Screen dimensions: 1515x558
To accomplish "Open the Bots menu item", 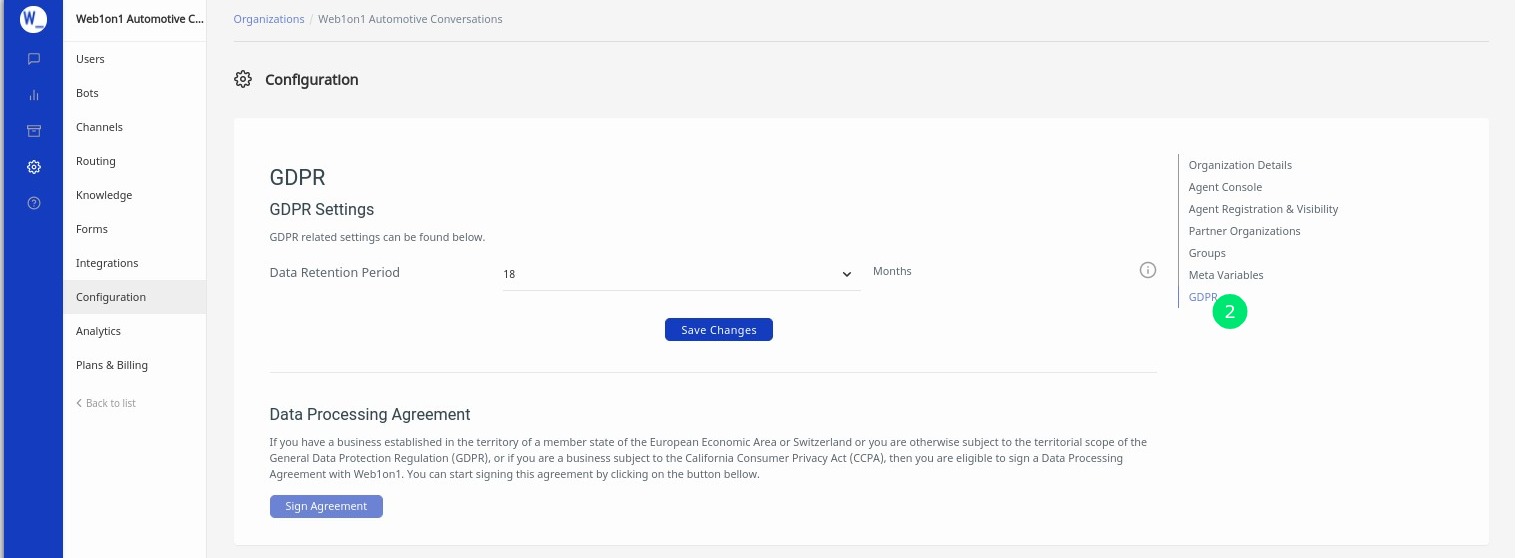I will pyautogui.click(x=134, y=93).
